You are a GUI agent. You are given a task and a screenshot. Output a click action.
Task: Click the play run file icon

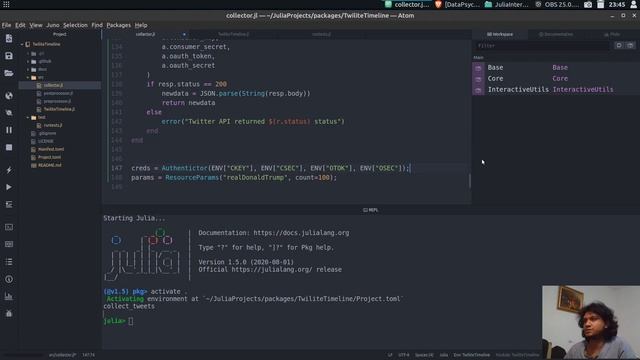coord(9,187)
